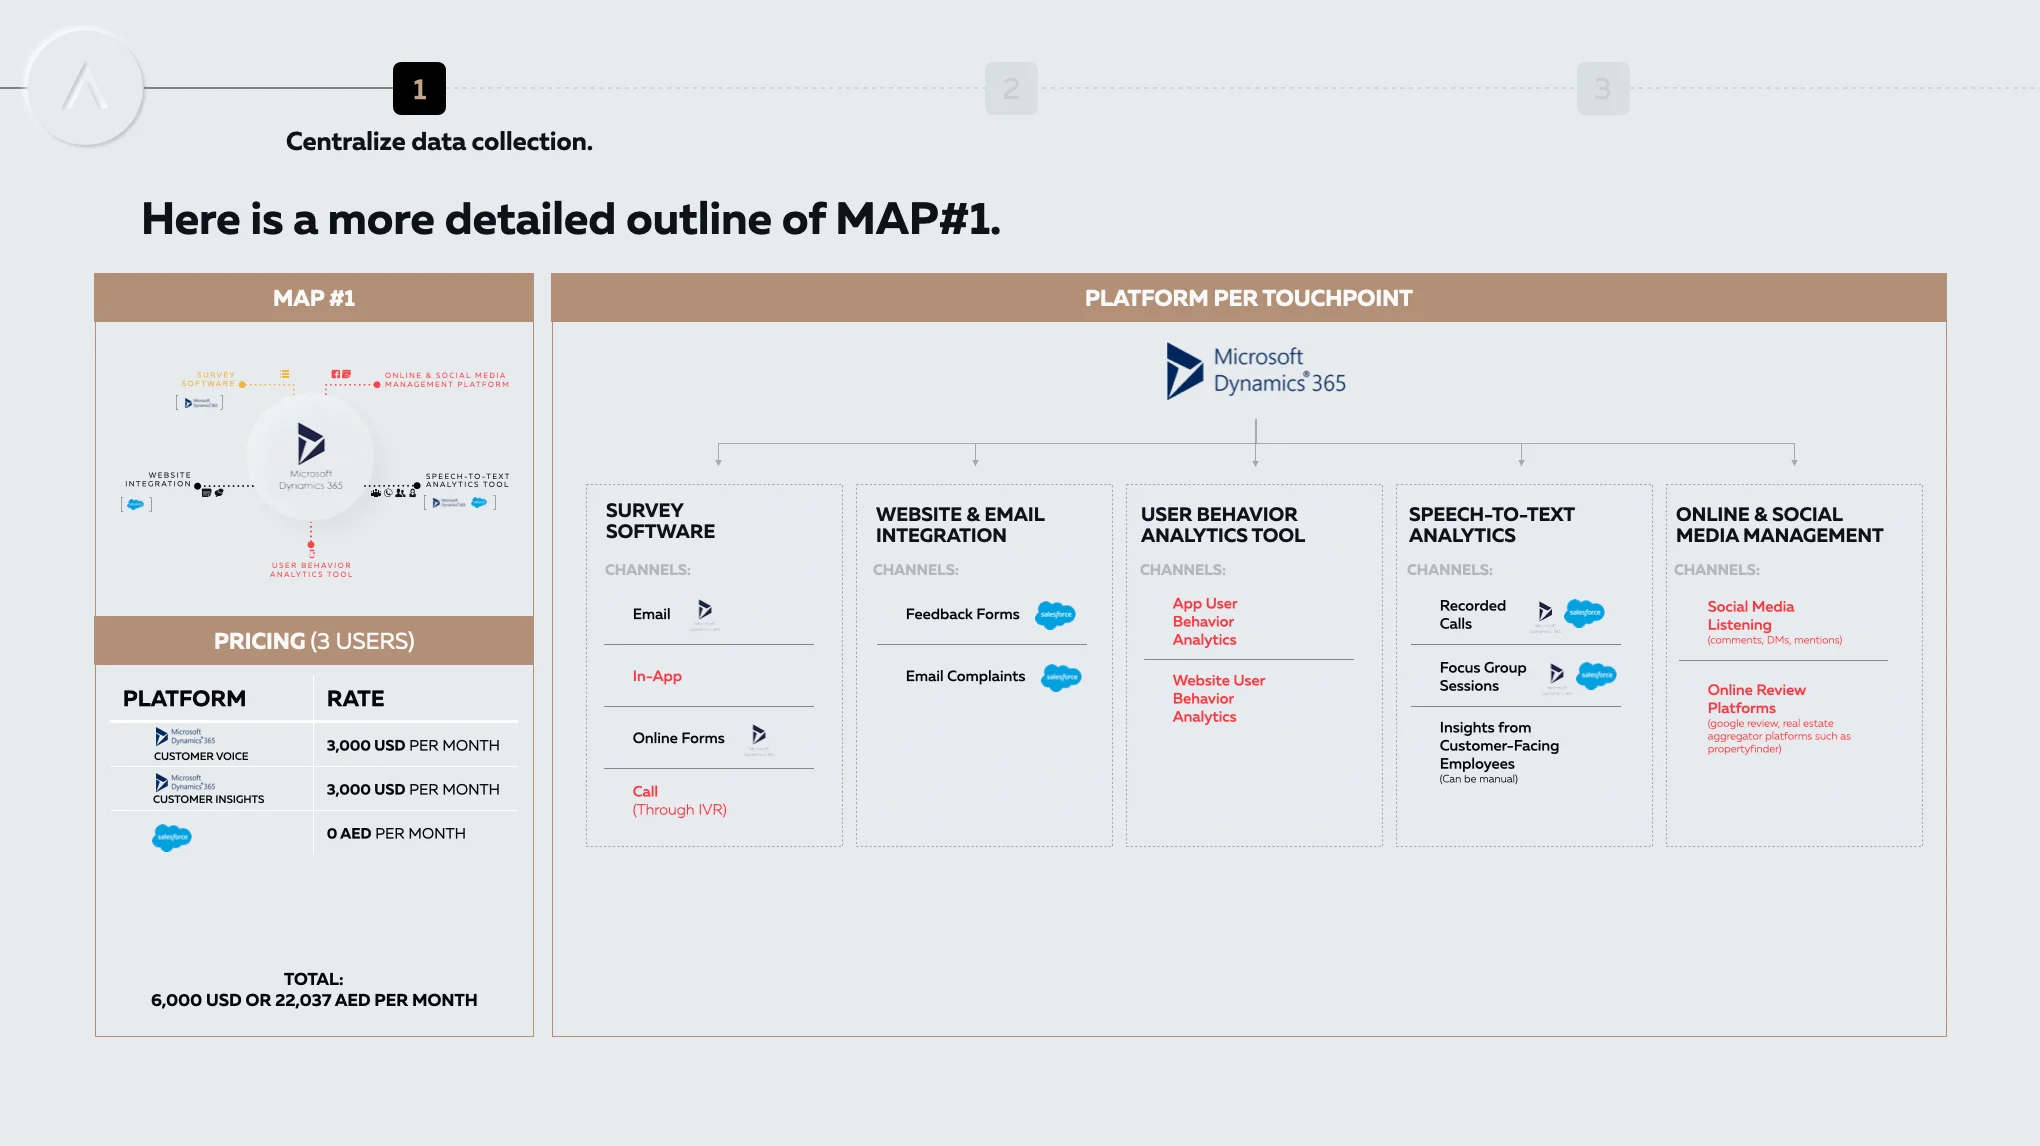Click the Email channel label

click(x=651, y=614)
